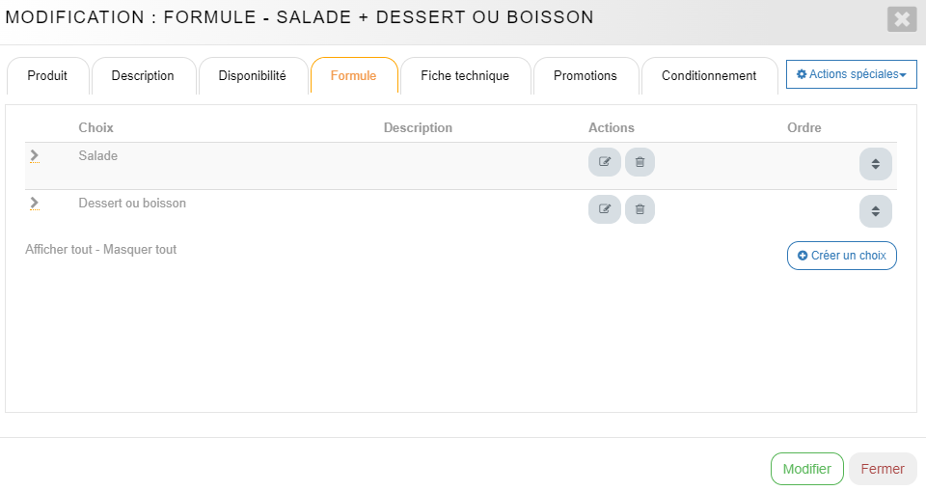The height and width of the screenshot is (492, 926).
Task: Switch to the Conditionnement tab
Action: (709, 76)
